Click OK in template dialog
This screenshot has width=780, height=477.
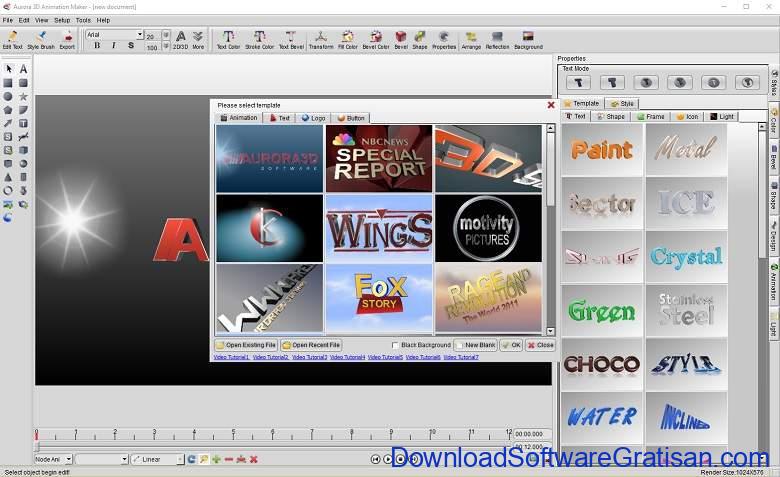(511, 345)
